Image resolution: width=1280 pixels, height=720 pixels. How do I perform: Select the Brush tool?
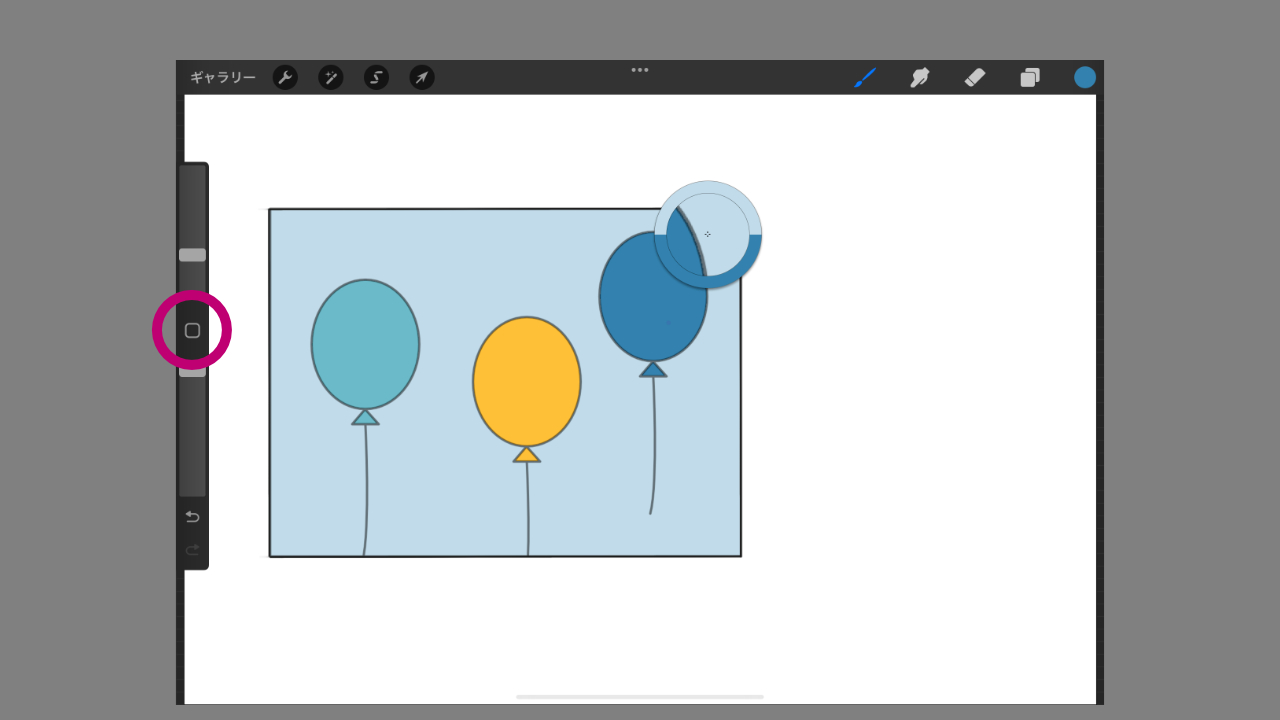865,77
